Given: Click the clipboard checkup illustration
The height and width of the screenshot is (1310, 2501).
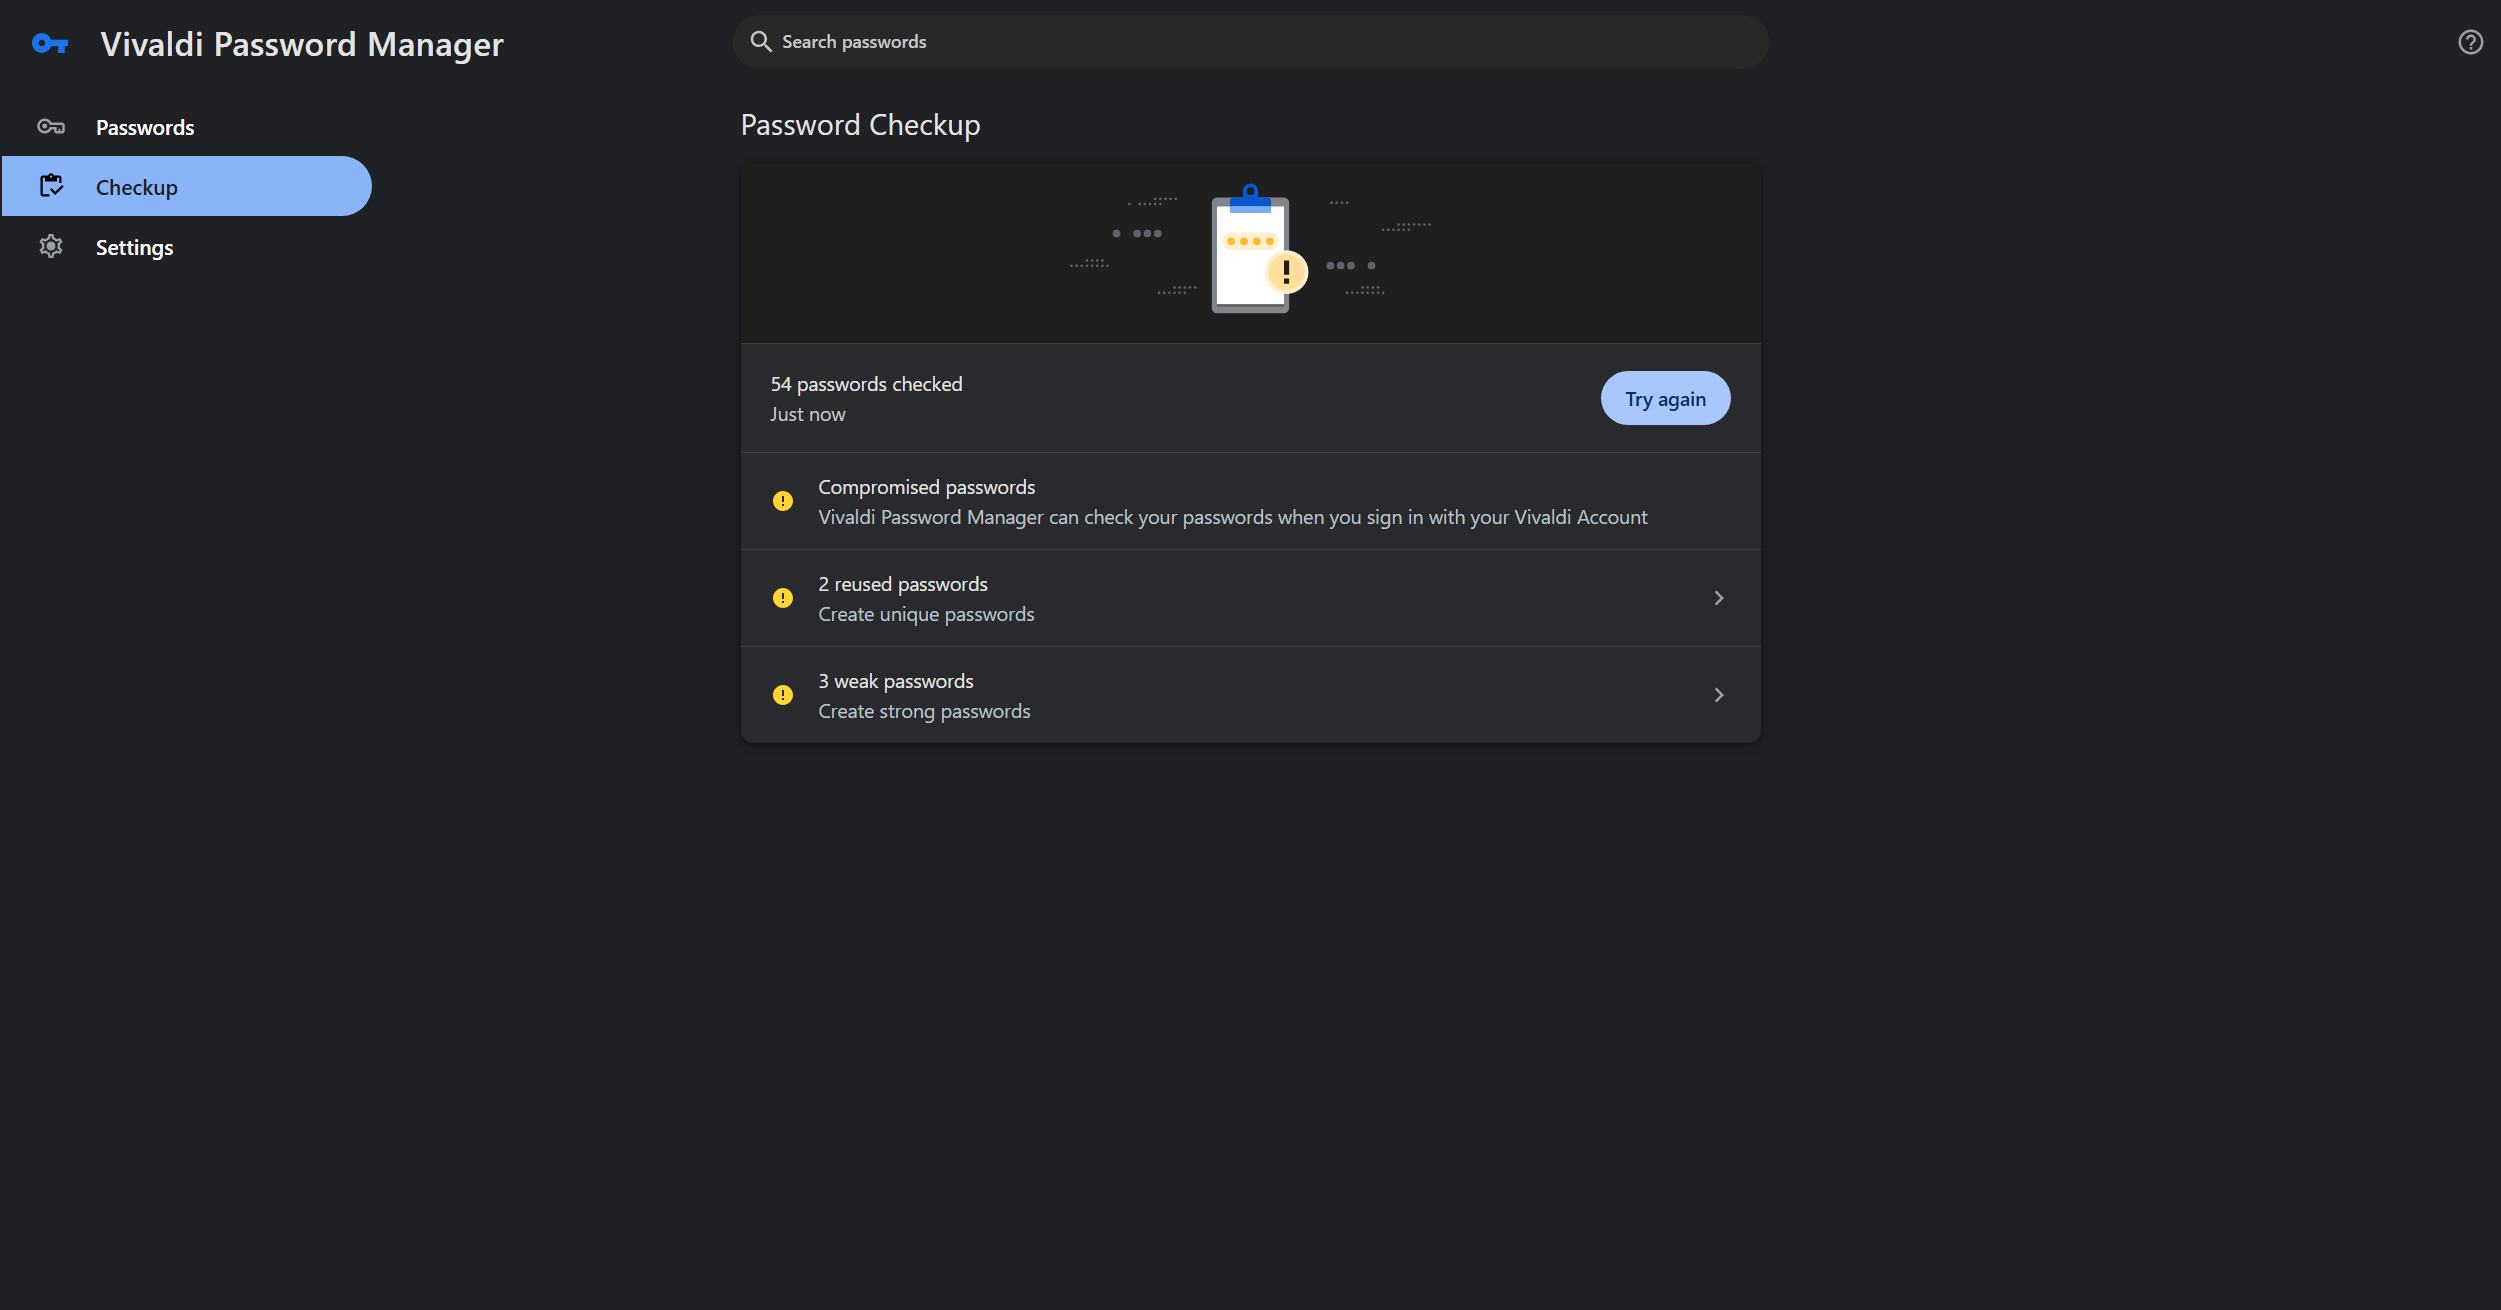Looking at the screenshot, I should (x=1256, y=250).
